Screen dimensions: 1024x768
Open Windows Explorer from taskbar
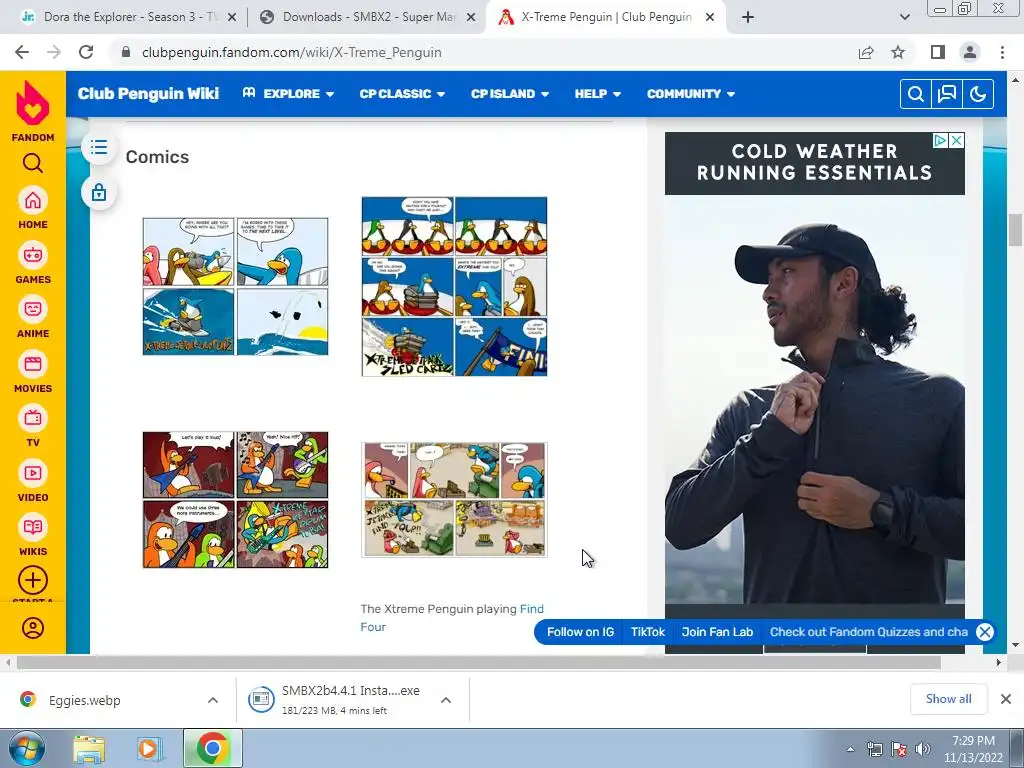coord(89,749)
